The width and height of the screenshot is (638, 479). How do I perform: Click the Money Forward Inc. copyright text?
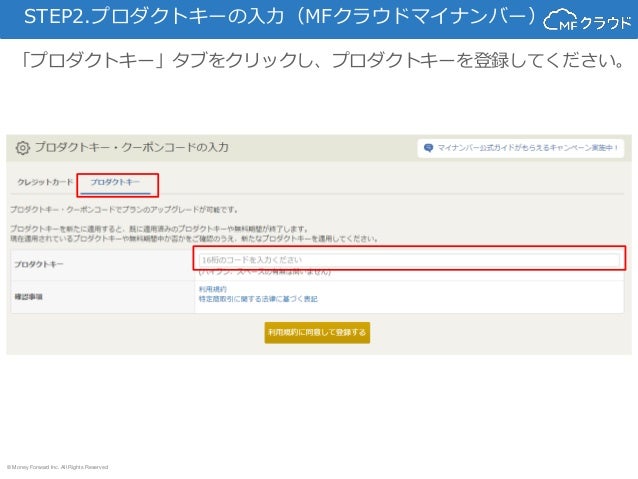pos(57,467)
